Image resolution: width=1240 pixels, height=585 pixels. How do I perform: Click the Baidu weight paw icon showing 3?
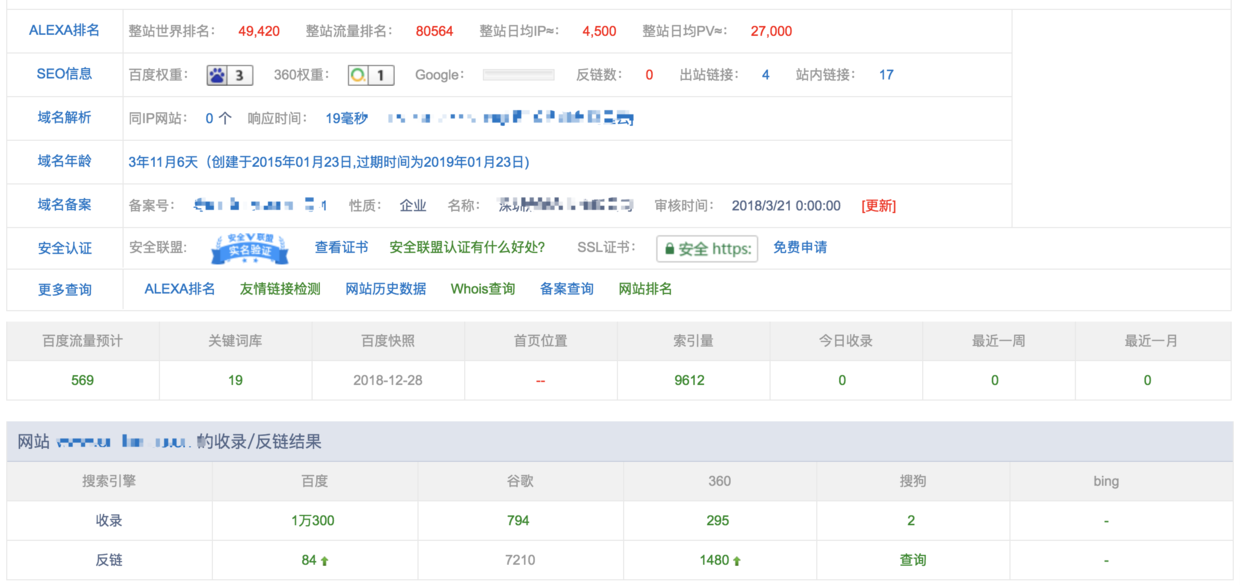coord(228,74)
